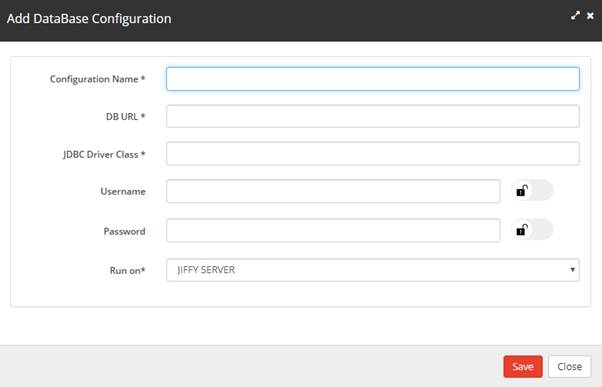Toggle the lock switch beside Password
Image resolution: width=602 pixels, height=387 pixels.
point(532,230)
